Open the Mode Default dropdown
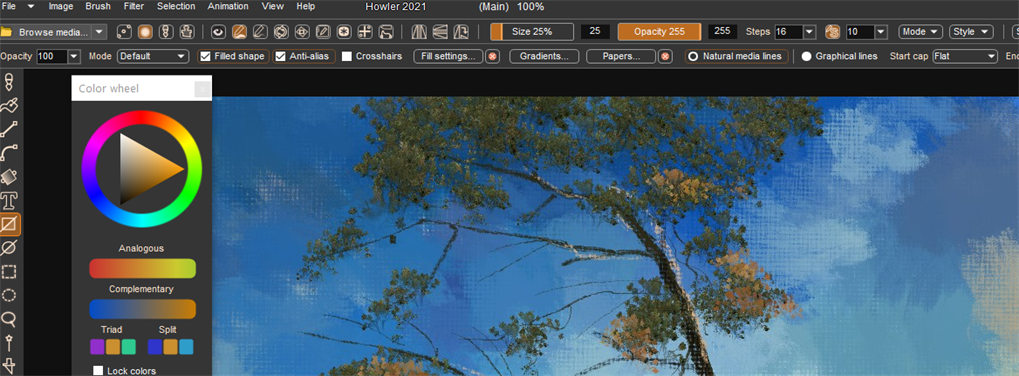1019x376 pixels. pyautogui.click(x=153, y=56)
